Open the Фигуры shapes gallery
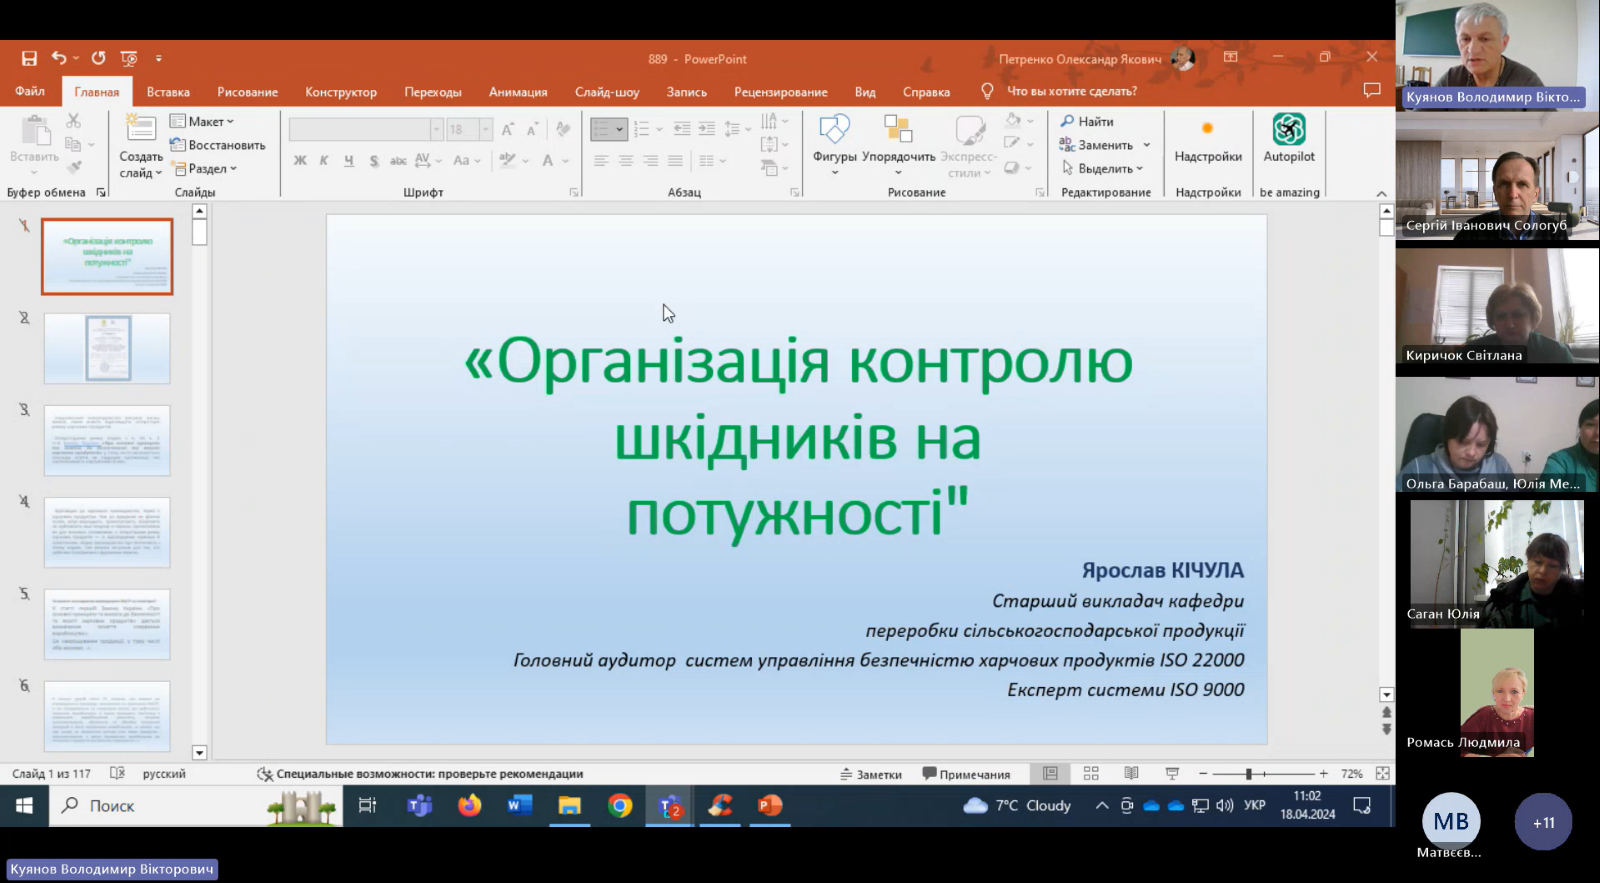This screenshot has height=883, width=1600. 834,145
